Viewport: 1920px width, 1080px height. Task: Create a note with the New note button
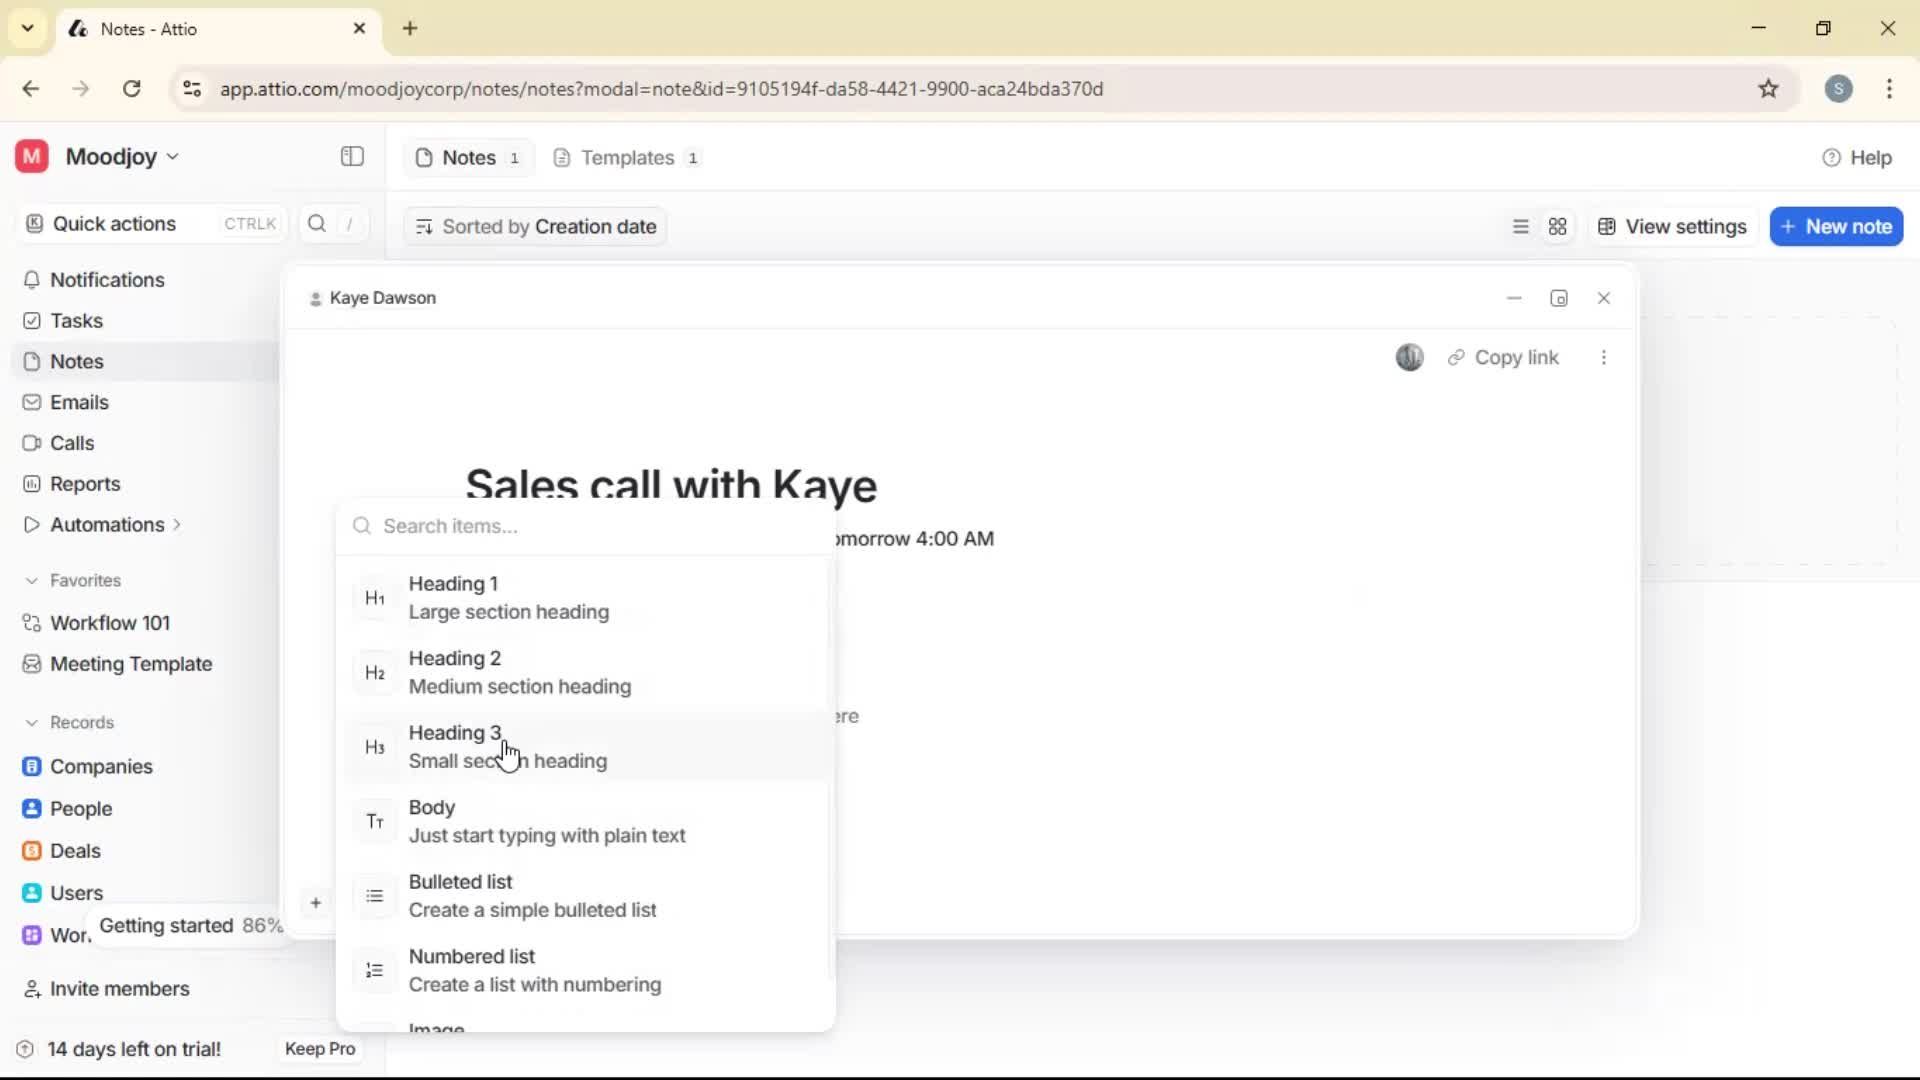click(x=1836, y=226)
